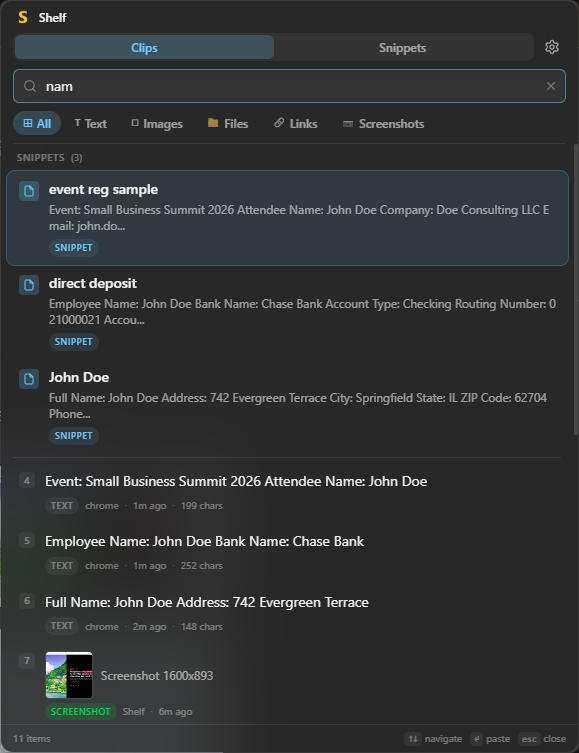Click the direct deposit document icon
This screenshot has height=753, width=579.
pyautogui.click(x=29, y=285)
